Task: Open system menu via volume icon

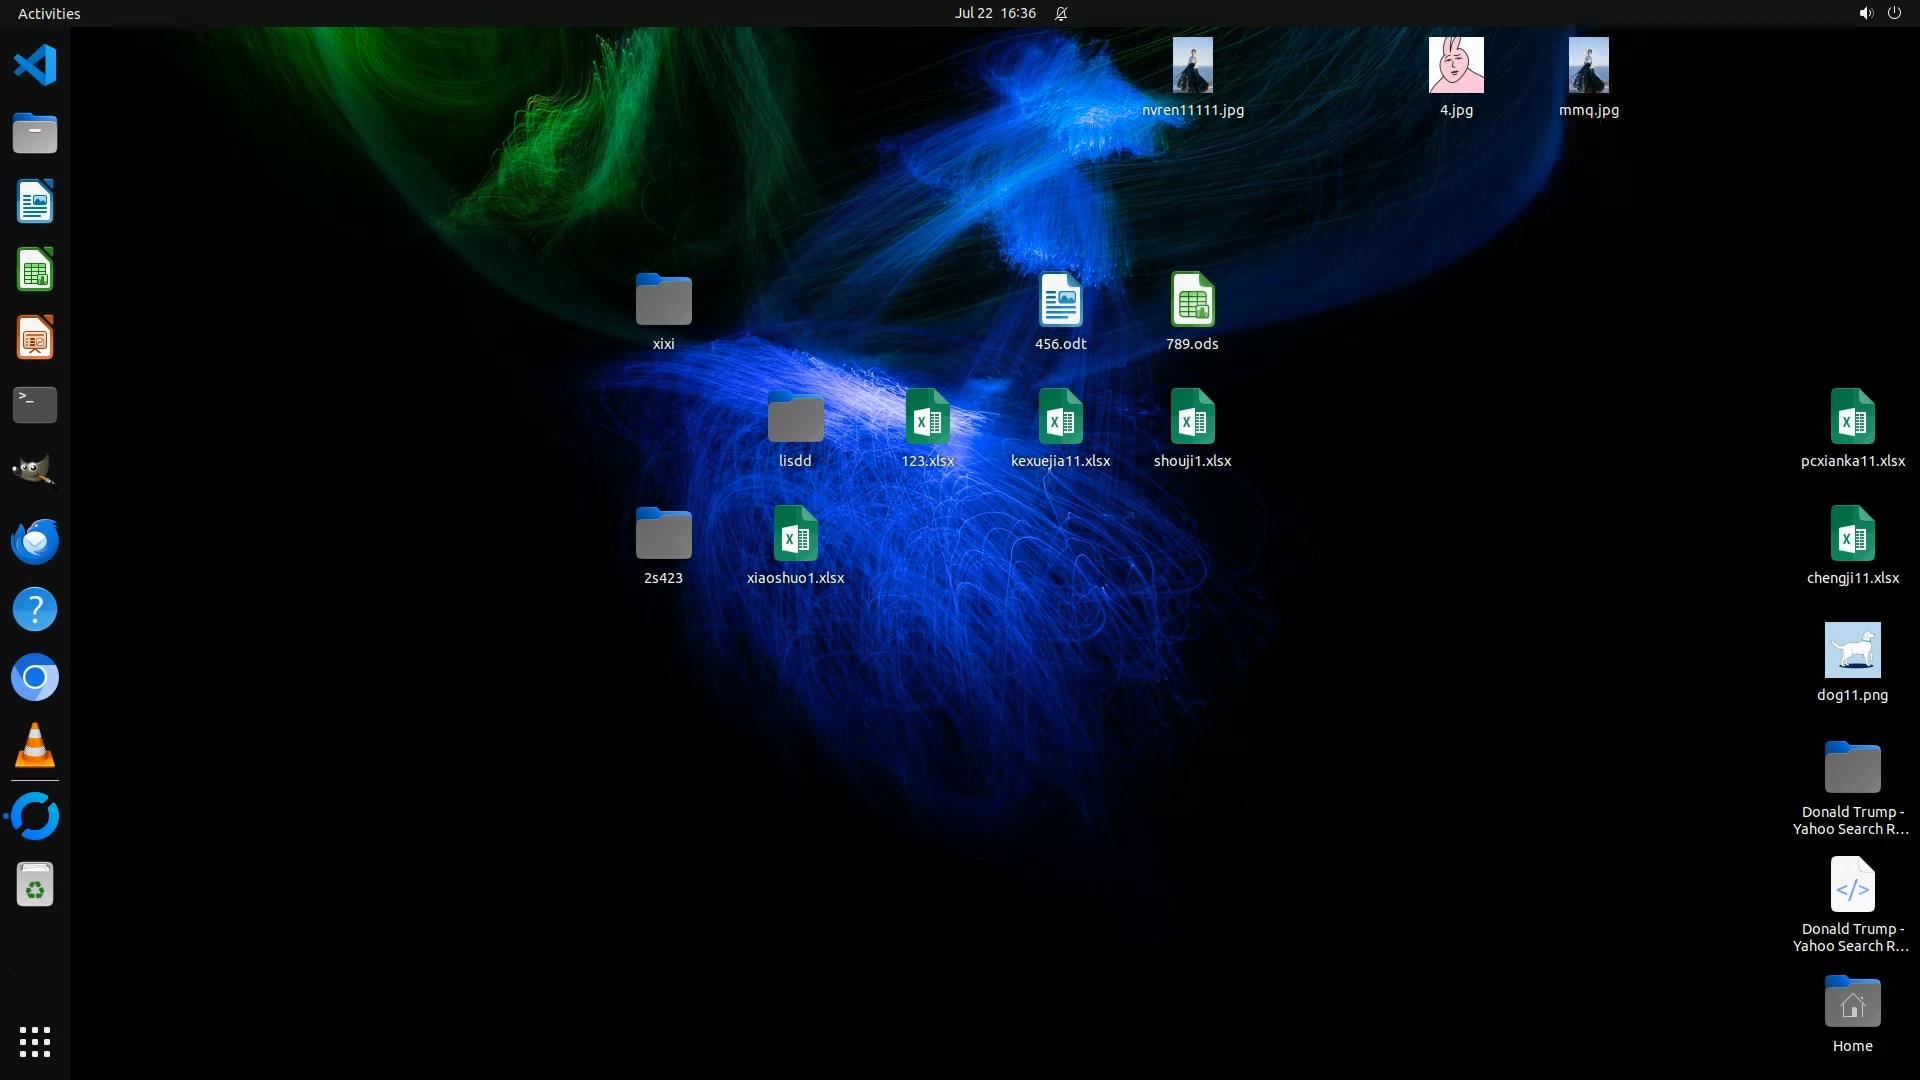Action: point(1865,13)
